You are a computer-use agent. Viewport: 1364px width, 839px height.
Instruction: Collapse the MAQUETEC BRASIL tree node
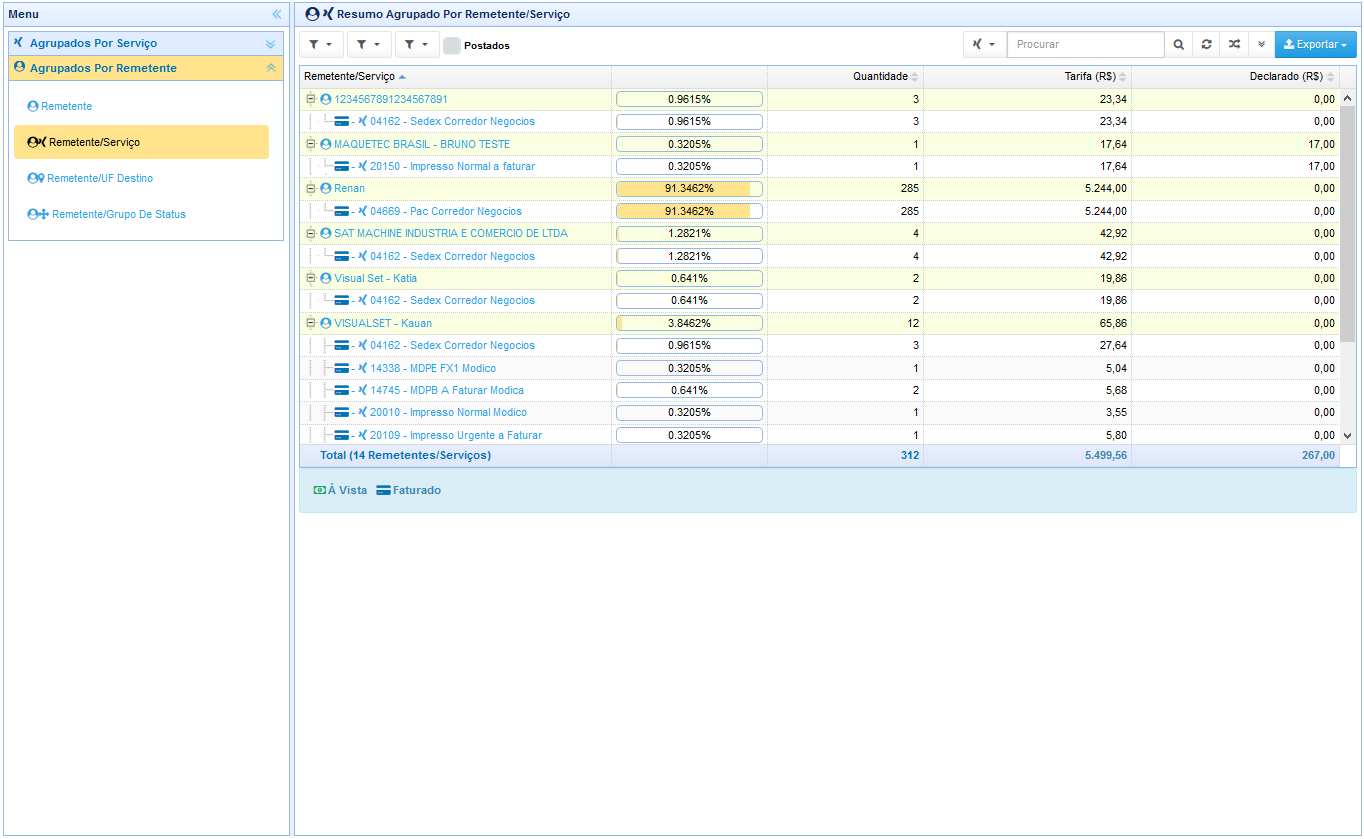311,144
